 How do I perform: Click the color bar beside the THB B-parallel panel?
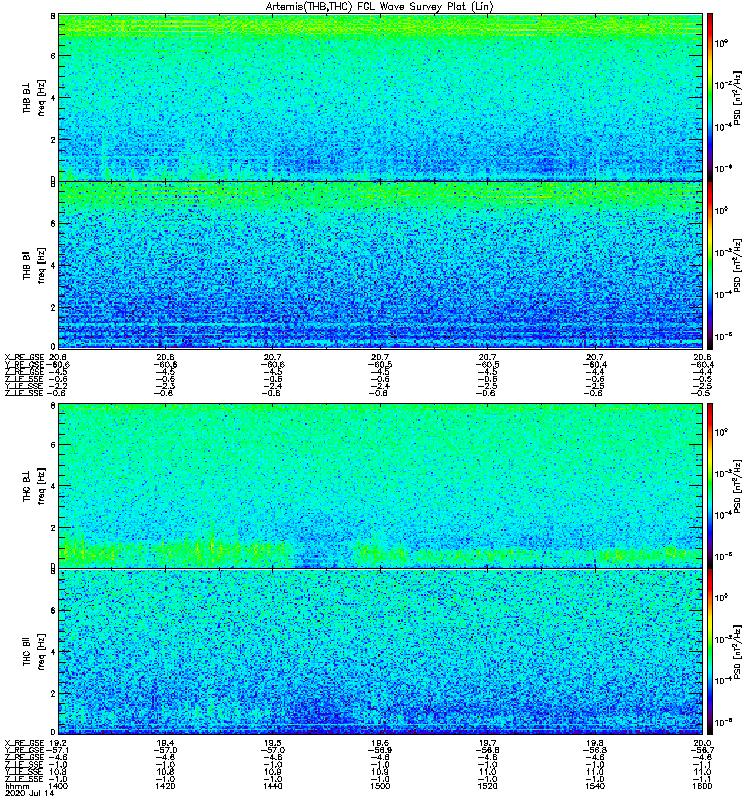(709, 265)
